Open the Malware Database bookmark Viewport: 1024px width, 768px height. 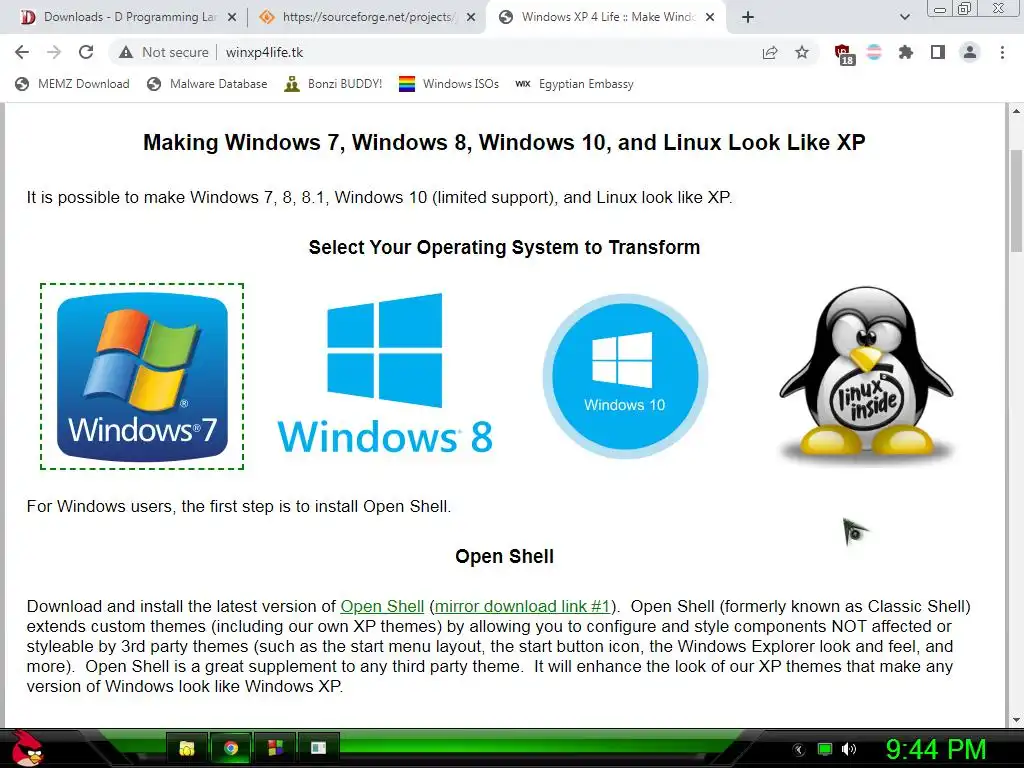pos(207,84)
